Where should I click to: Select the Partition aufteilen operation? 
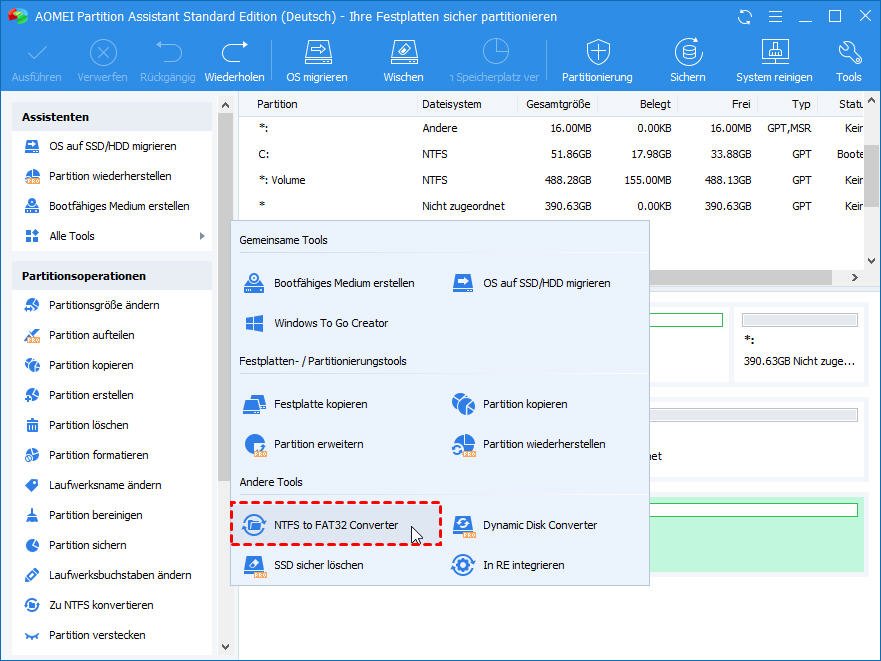112,335
